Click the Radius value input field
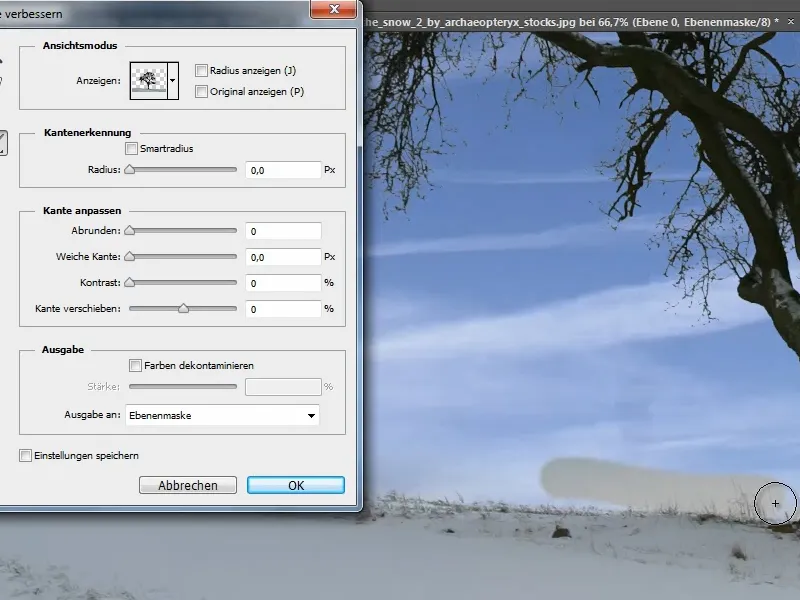800x600 pixels. click(x=283, y=170)
